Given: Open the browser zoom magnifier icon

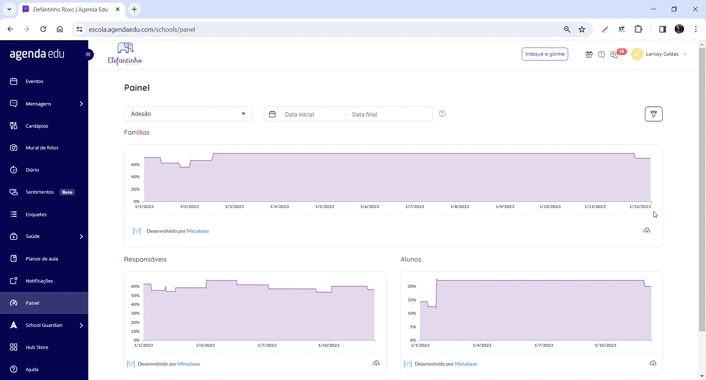Looking at the screenshot, I should coord(567,29).
